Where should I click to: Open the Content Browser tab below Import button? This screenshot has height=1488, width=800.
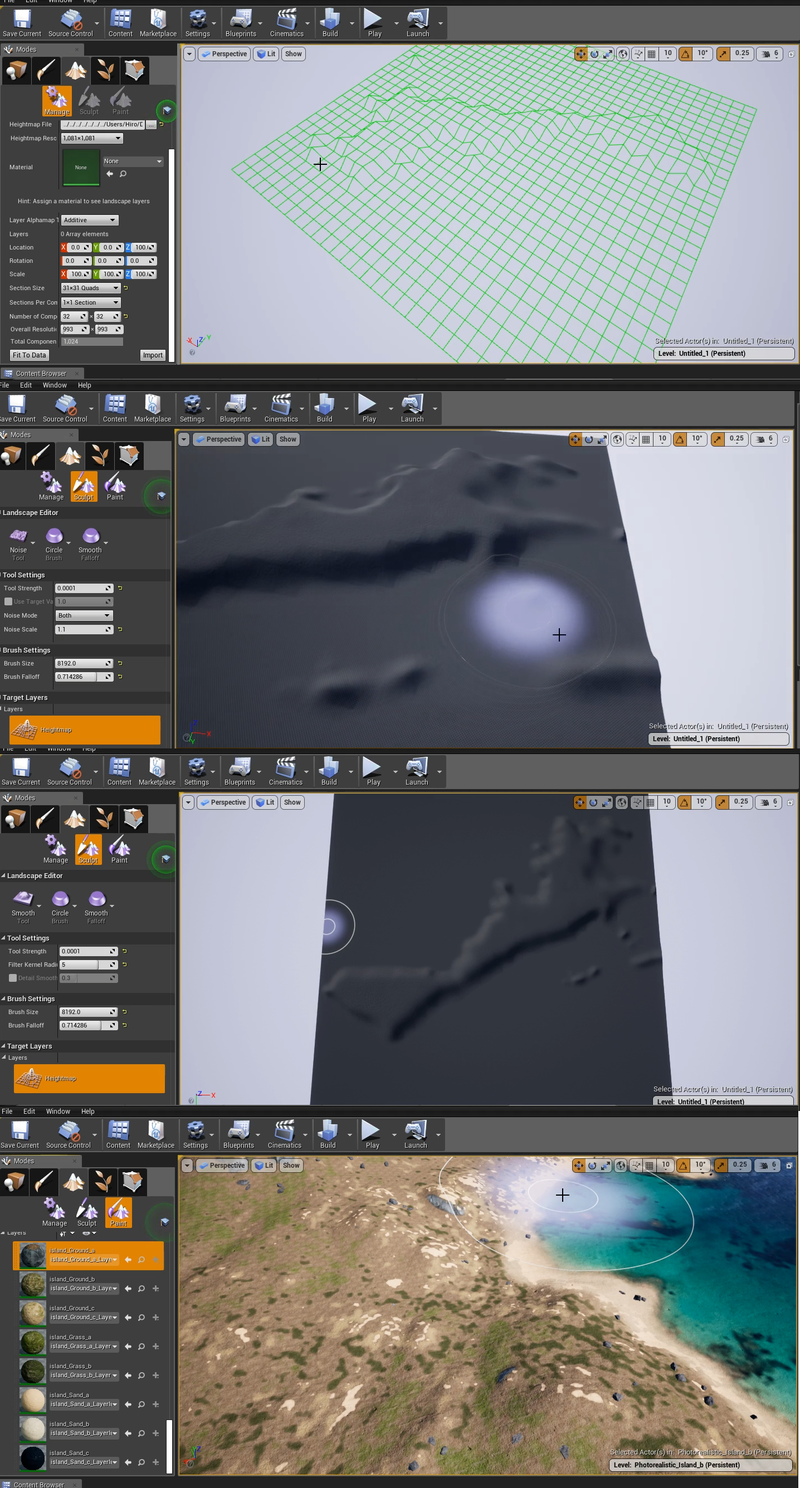[x=40, y=373]
